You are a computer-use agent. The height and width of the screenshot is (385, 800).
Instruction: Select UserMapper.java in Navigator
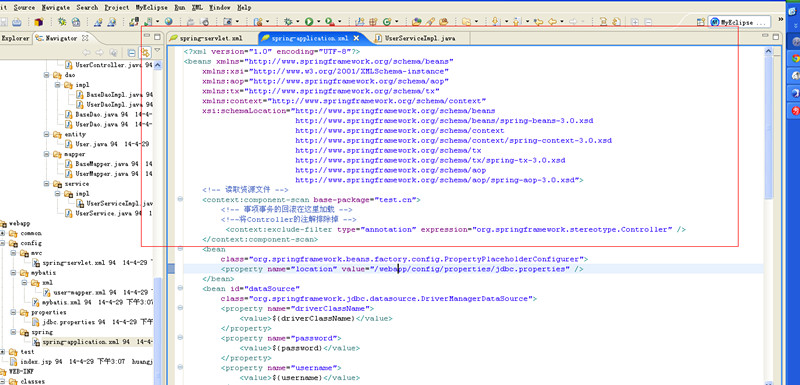(109, 174)
